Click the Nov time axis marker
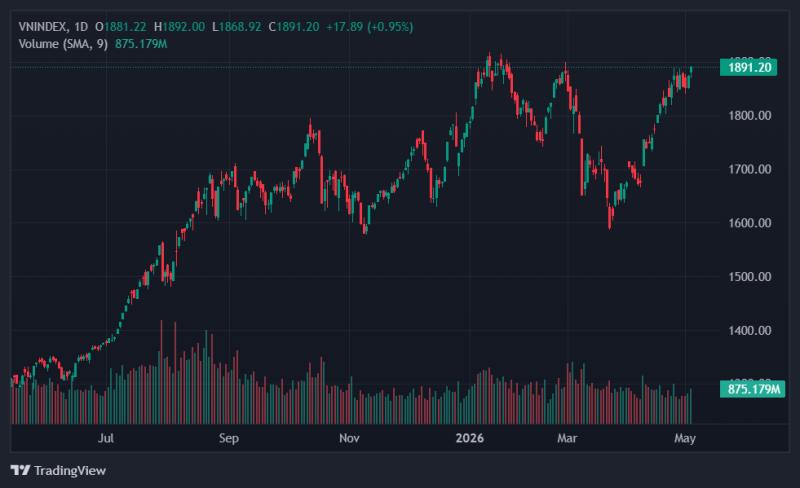Screen dimensions: 800x488 [x=349, y=438]
